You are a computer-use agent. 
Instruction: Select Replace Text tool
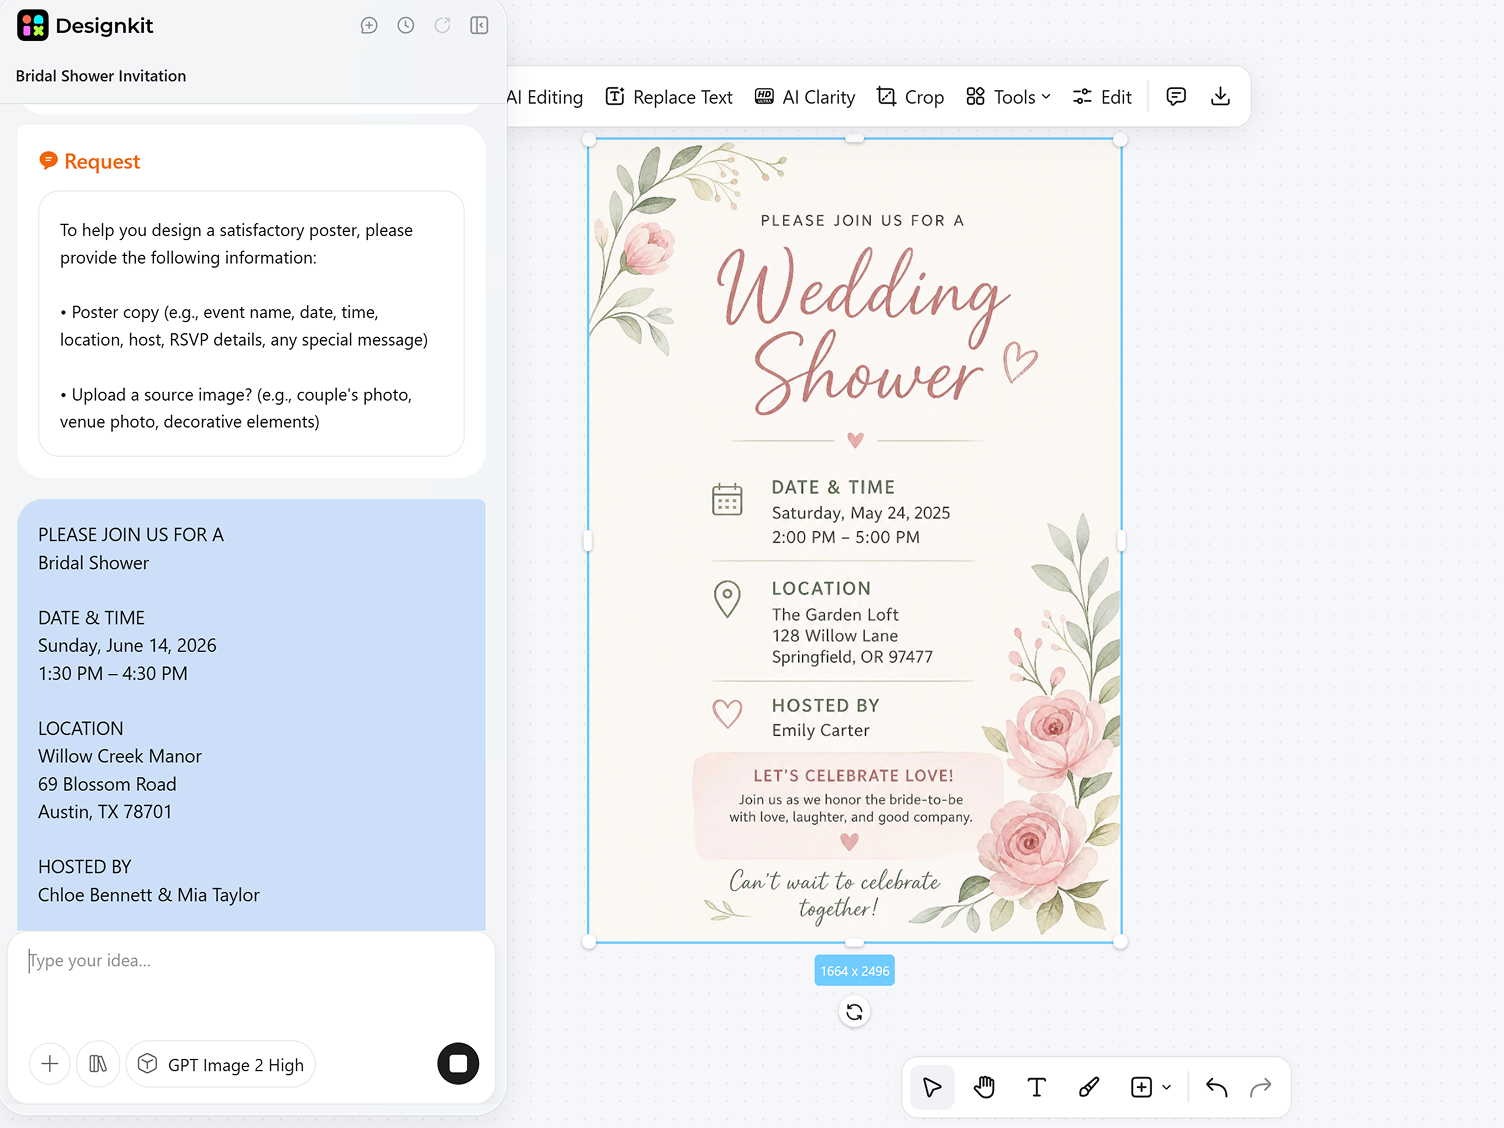click(x=669, y=97)
